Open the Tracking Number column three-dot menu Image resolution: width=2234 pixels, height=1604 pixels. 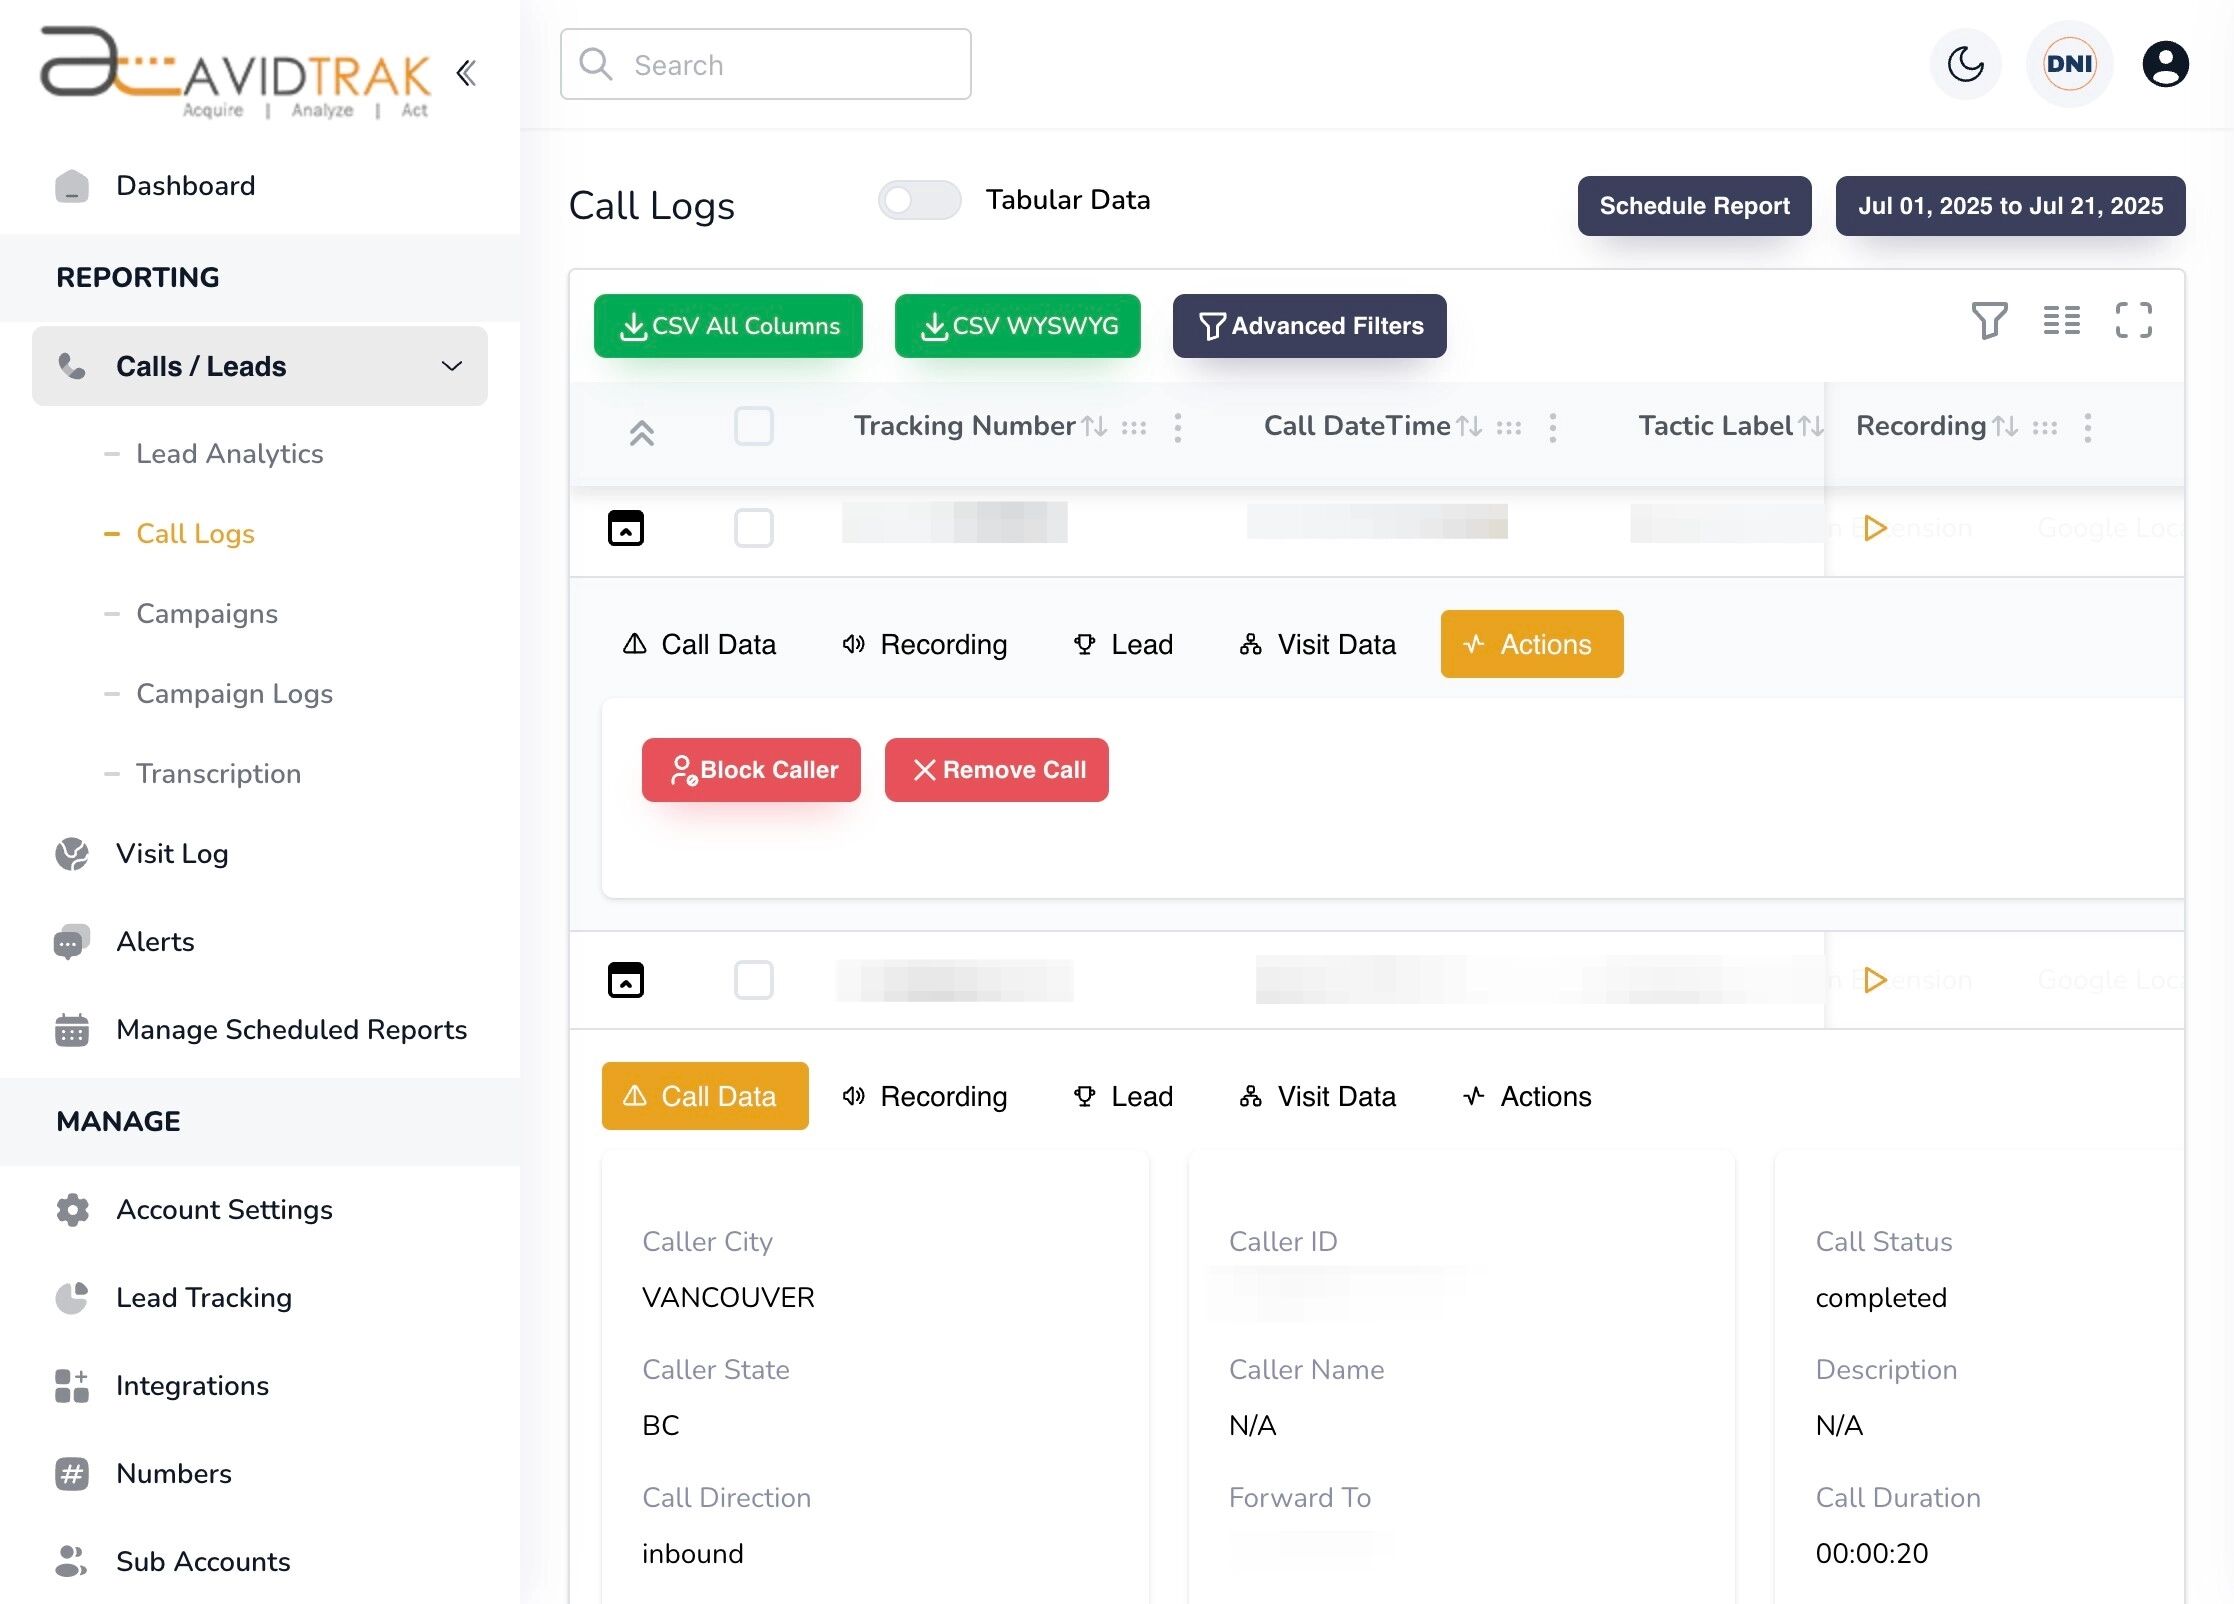pyautogui.click(x=1178, y=427)
